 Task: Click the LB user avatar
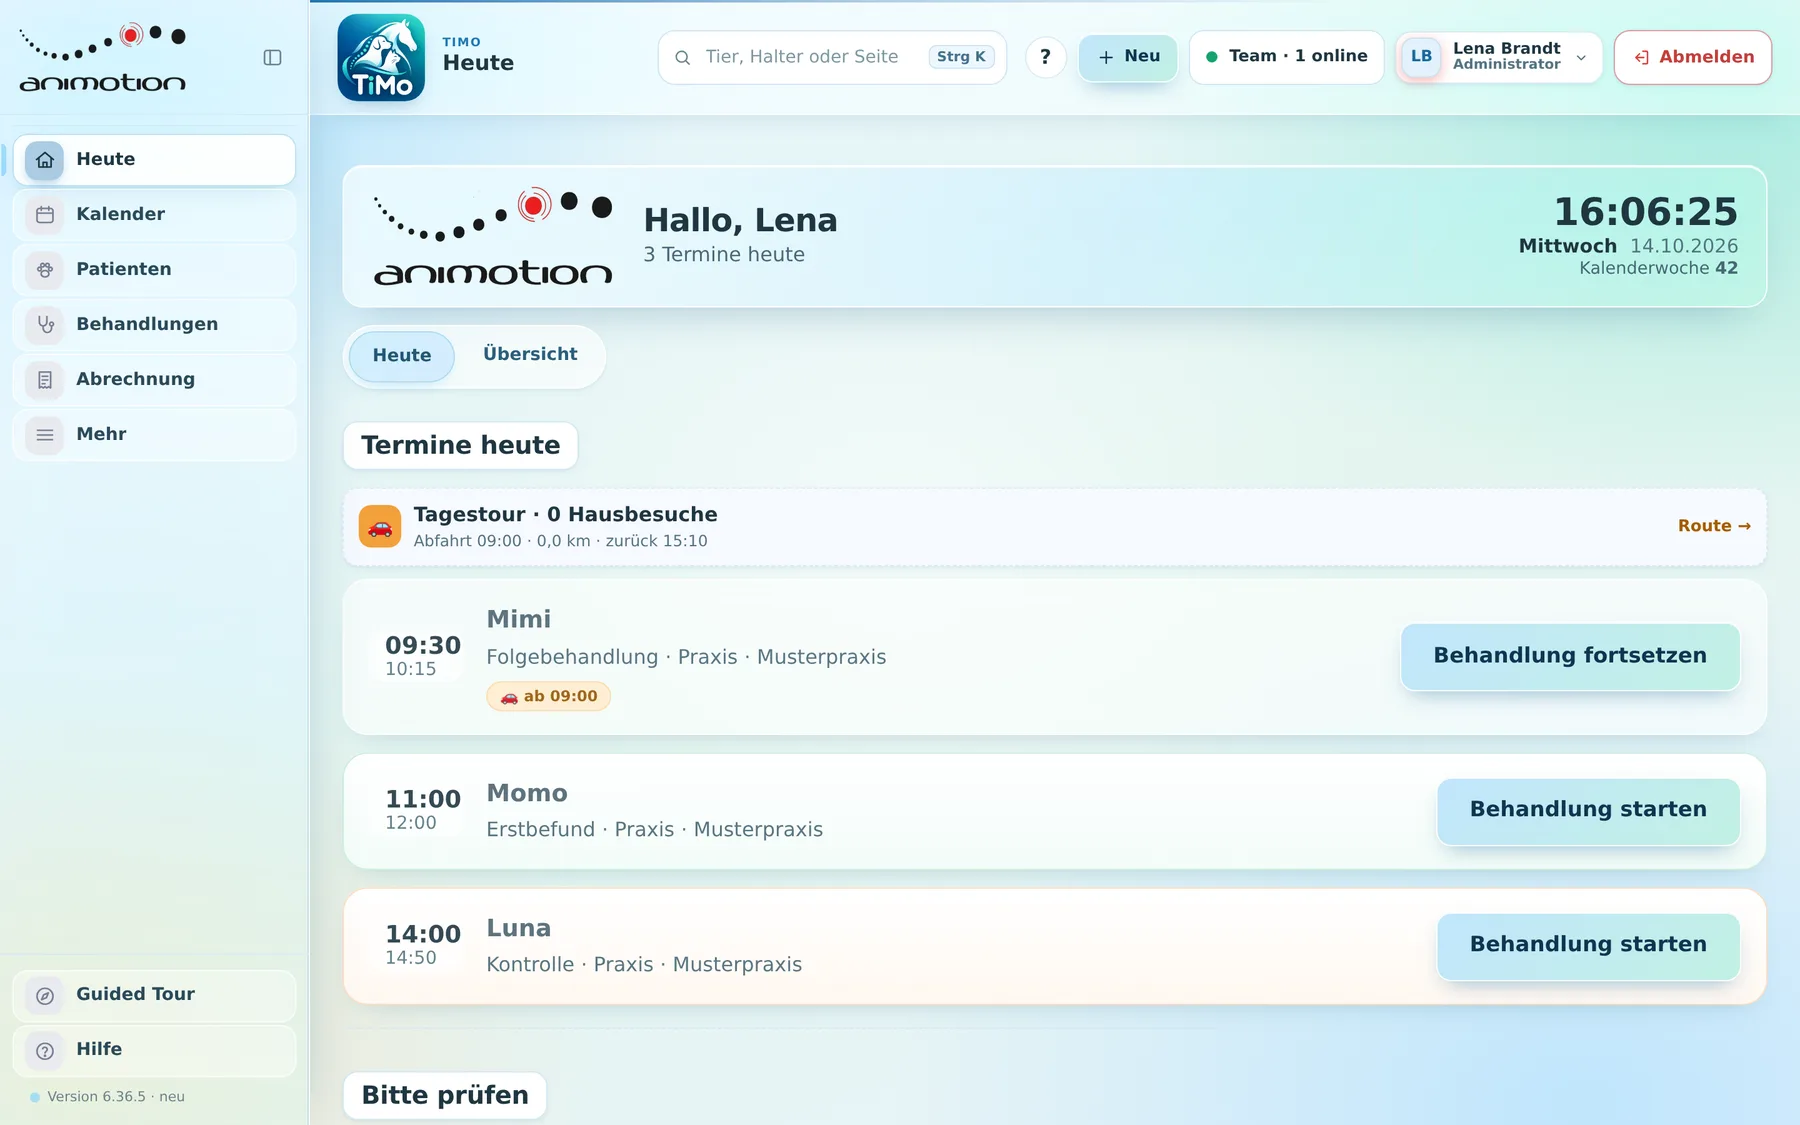click(1421, 57)
